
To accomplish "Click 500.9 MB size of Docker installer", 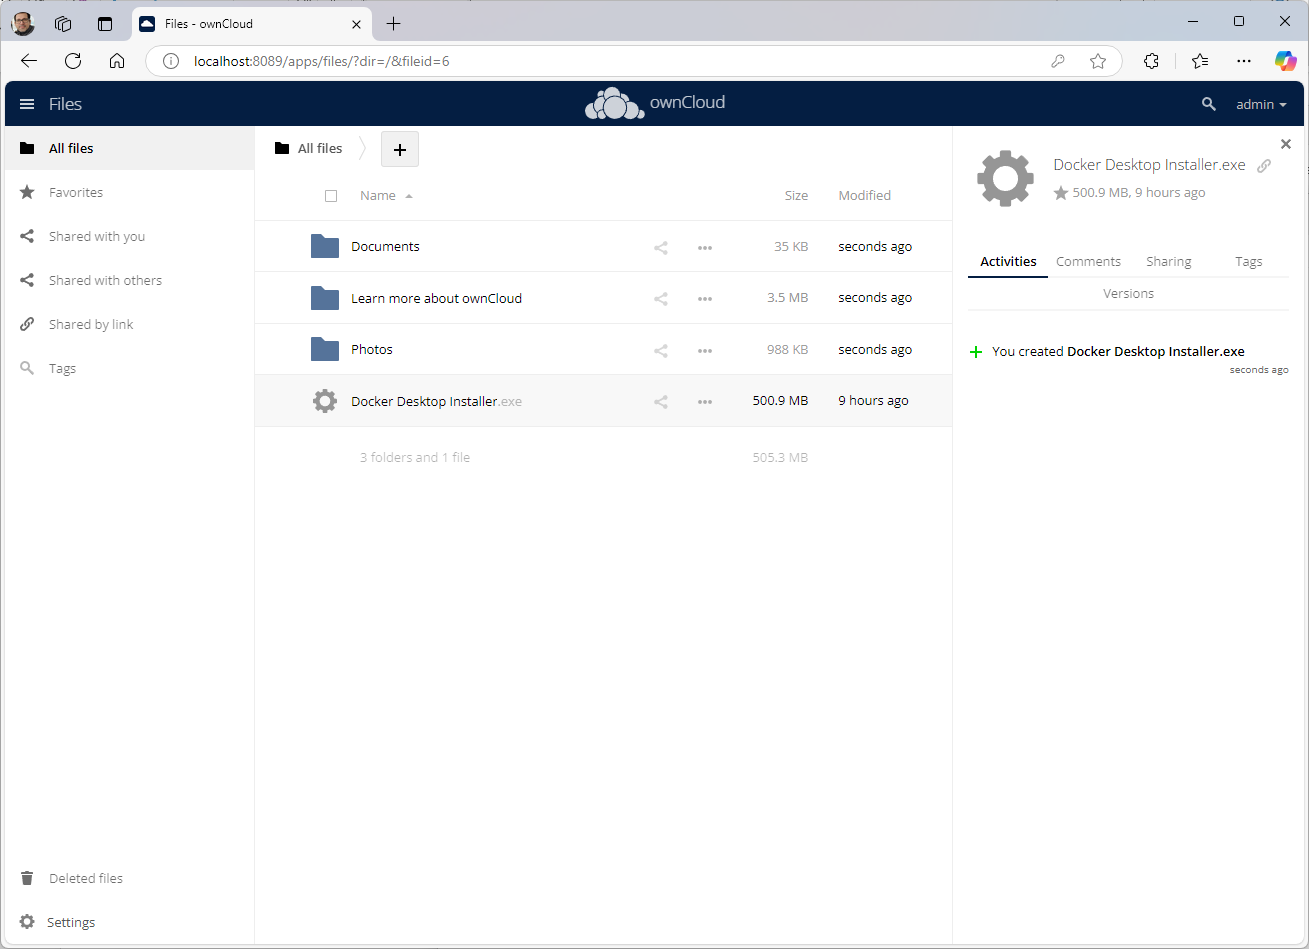I will coord(780,400).
